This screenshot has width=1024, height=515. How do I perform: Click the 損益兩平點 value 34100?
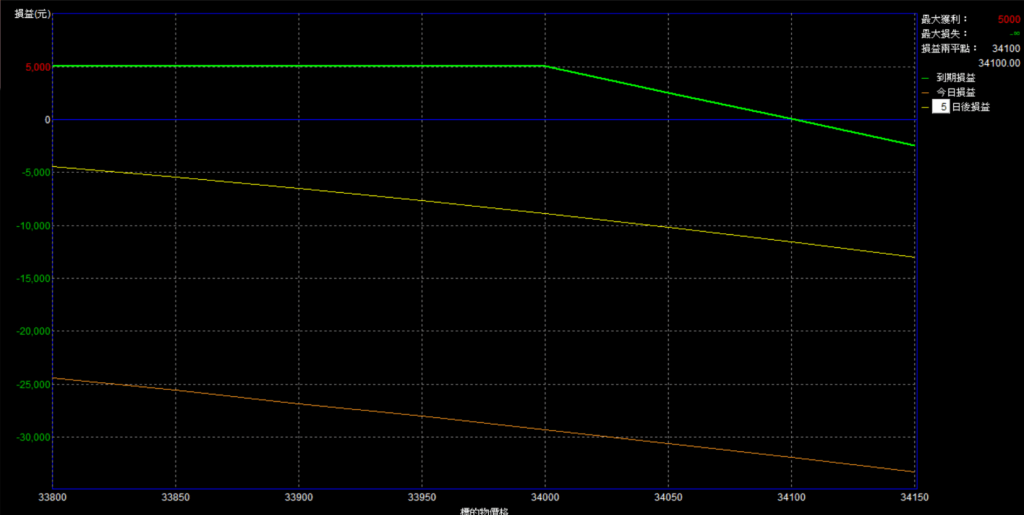[x=1004, y=47]
